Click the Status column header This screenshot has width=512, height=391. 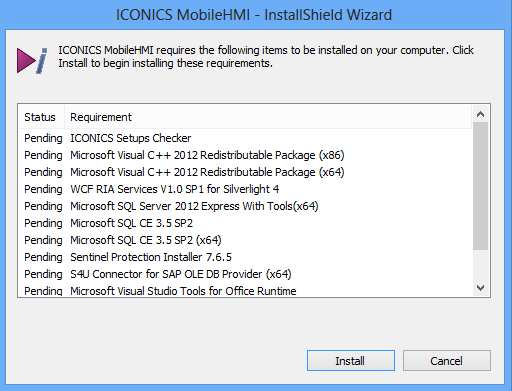pyautogui.click(x=41, y=117)
